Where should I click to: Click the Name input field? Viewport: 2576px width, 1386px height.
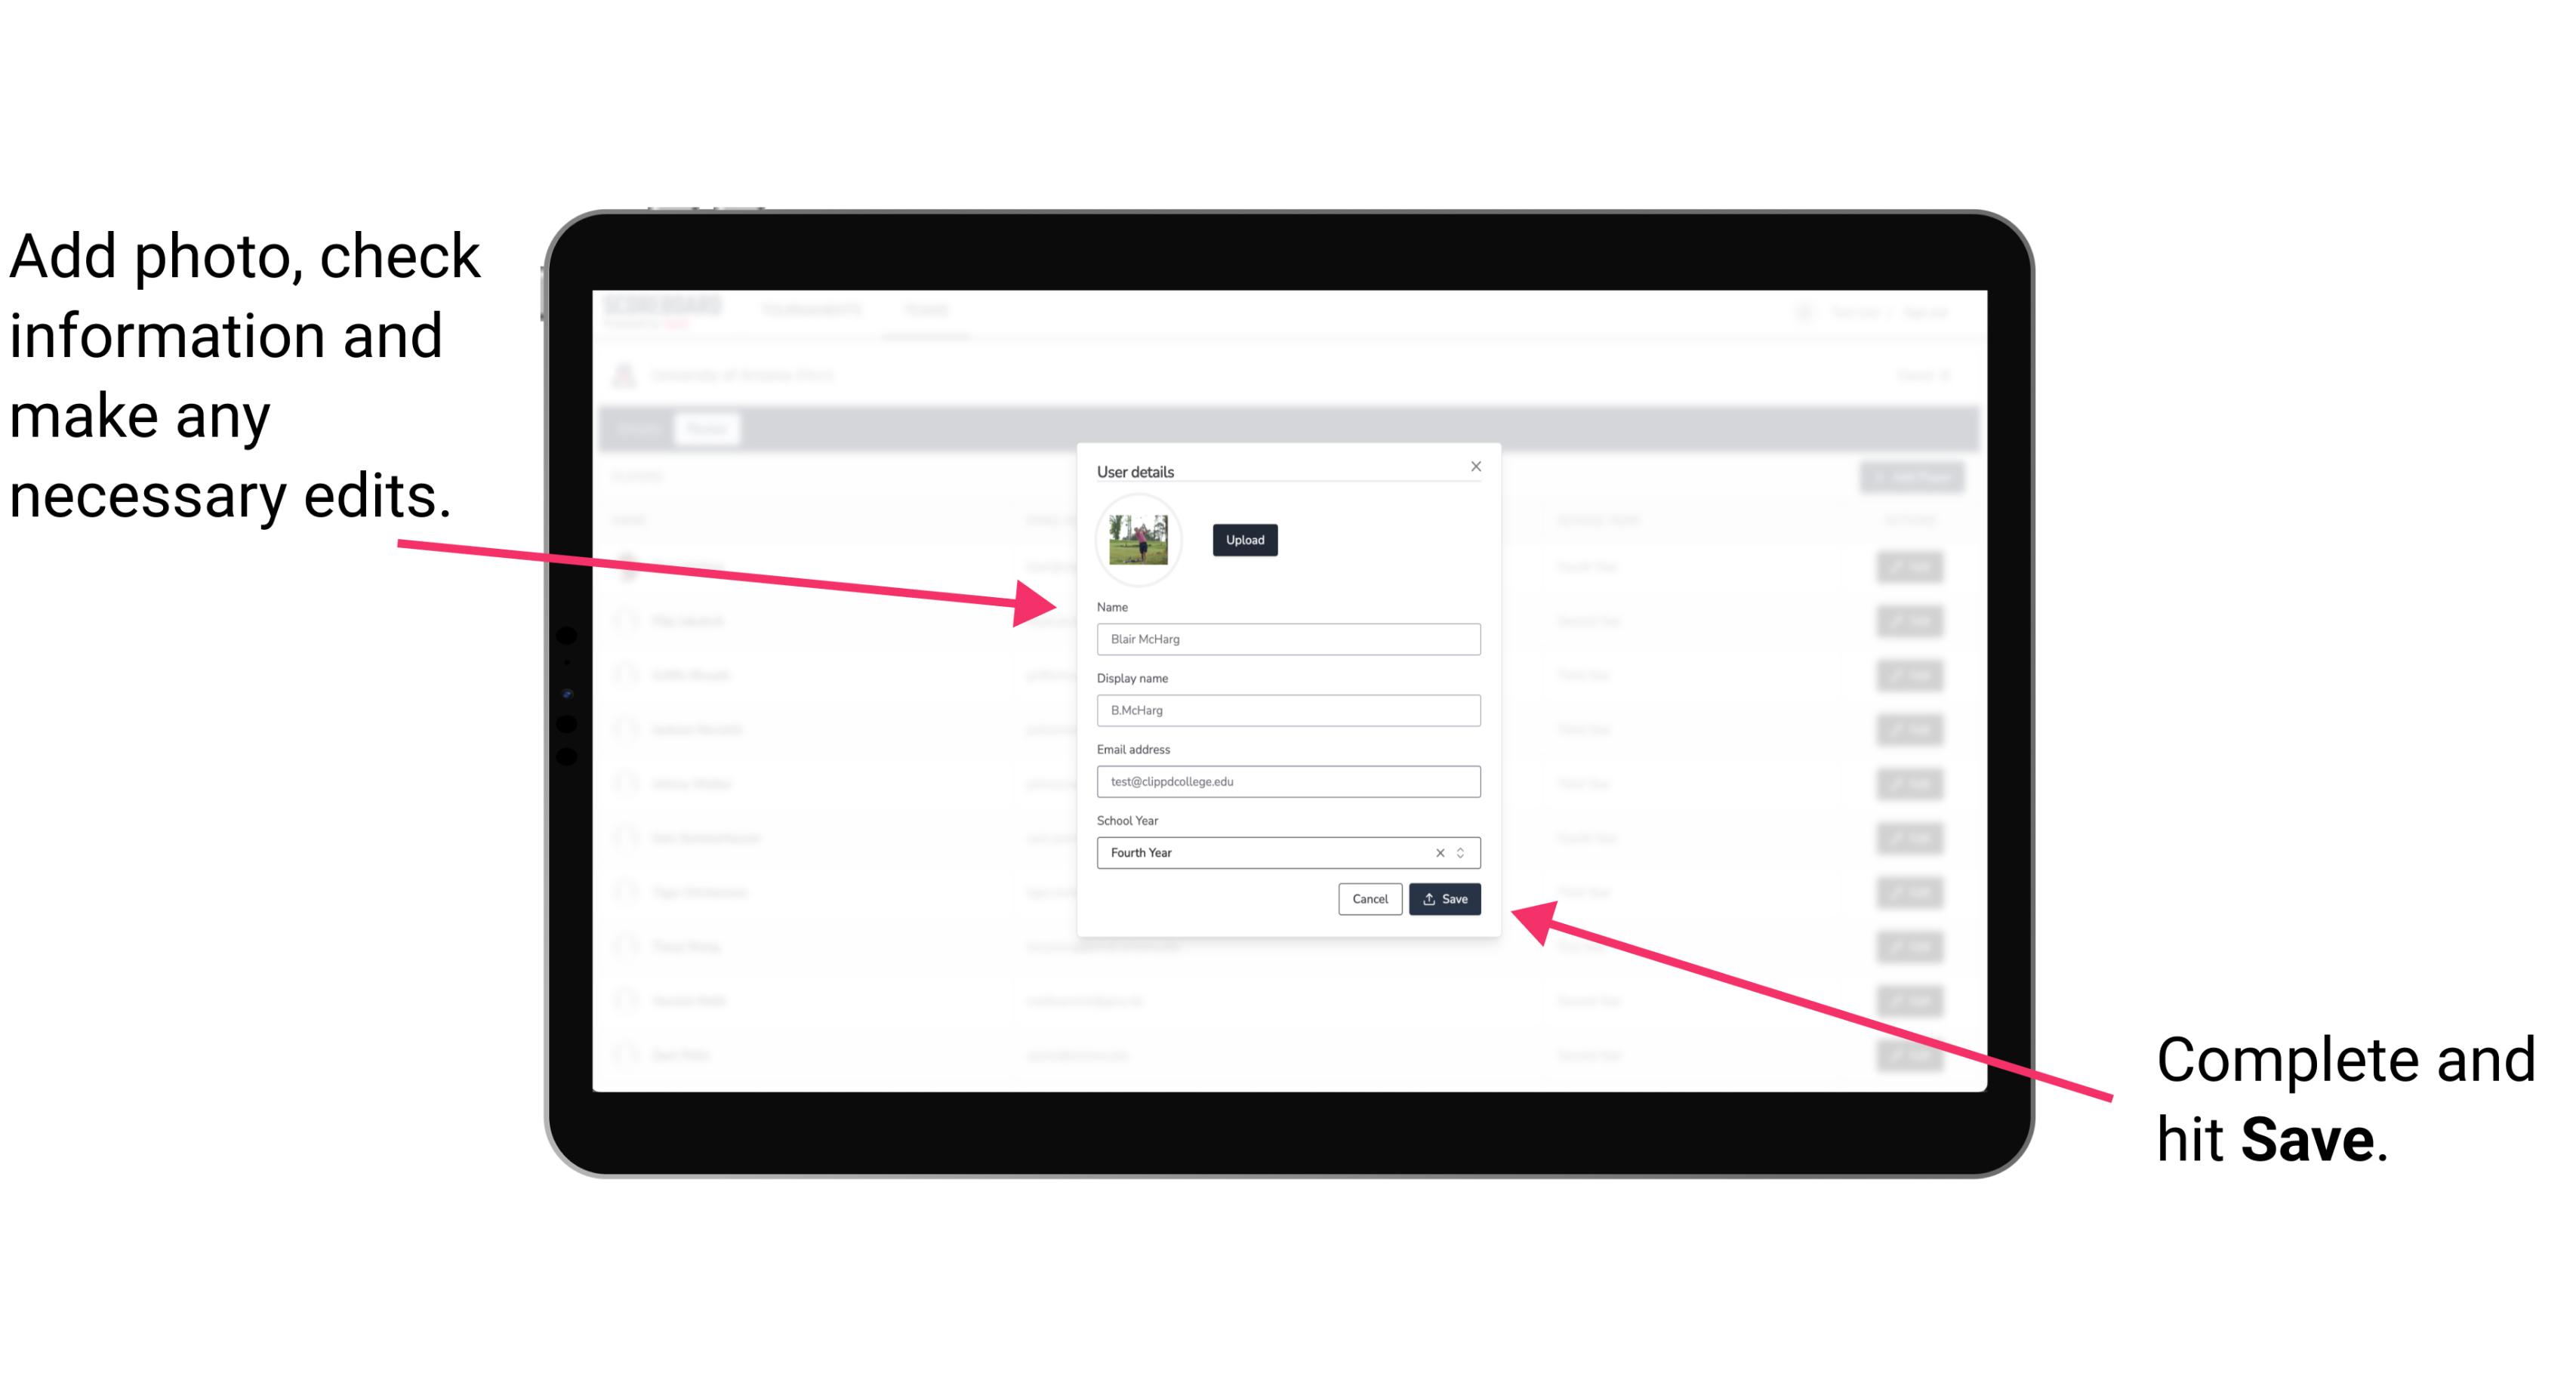point(1287,639)
